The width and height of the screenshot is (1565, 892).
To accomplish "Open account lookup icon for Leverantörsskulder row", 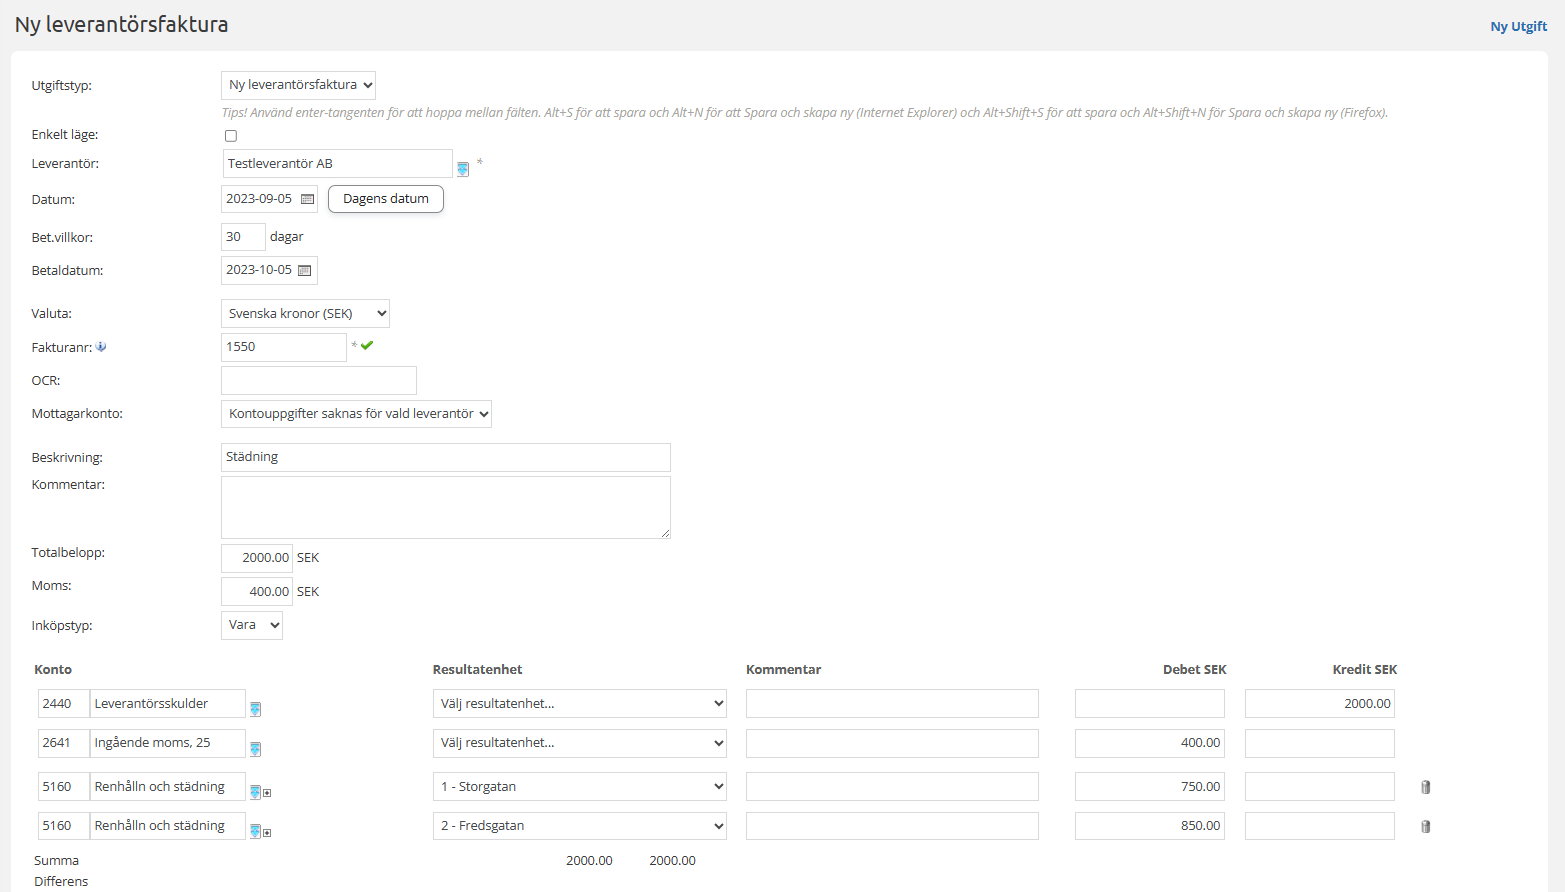I will [255, 709].
